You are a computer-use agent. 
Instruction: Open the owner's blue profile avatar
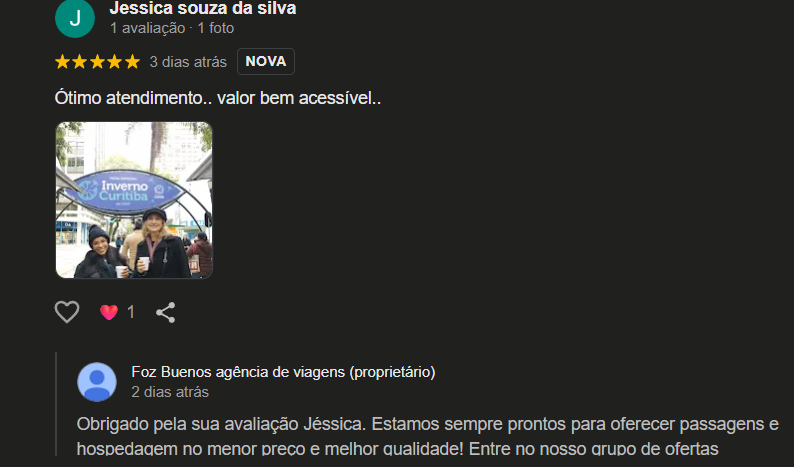pos(97,382)
